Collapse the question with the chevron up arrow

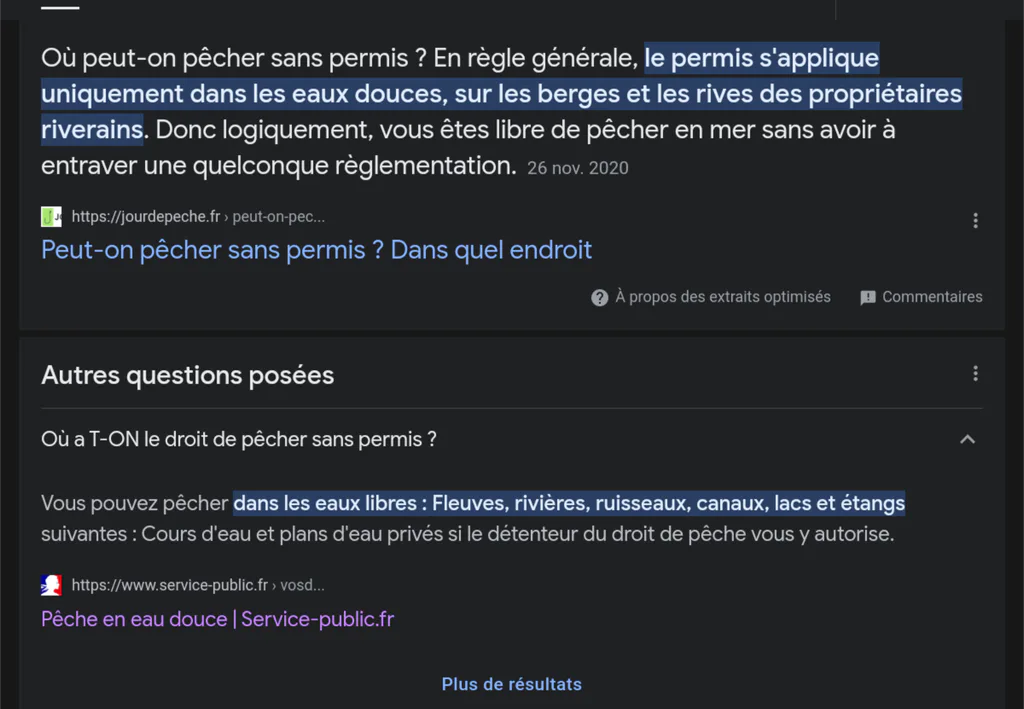[x=967, y=439]
